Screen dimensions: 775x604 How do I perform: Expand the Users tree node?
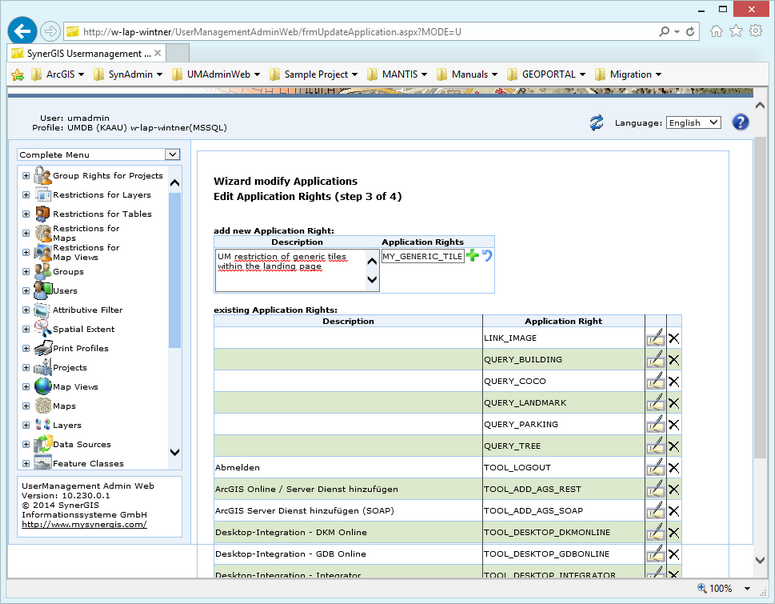26,291
